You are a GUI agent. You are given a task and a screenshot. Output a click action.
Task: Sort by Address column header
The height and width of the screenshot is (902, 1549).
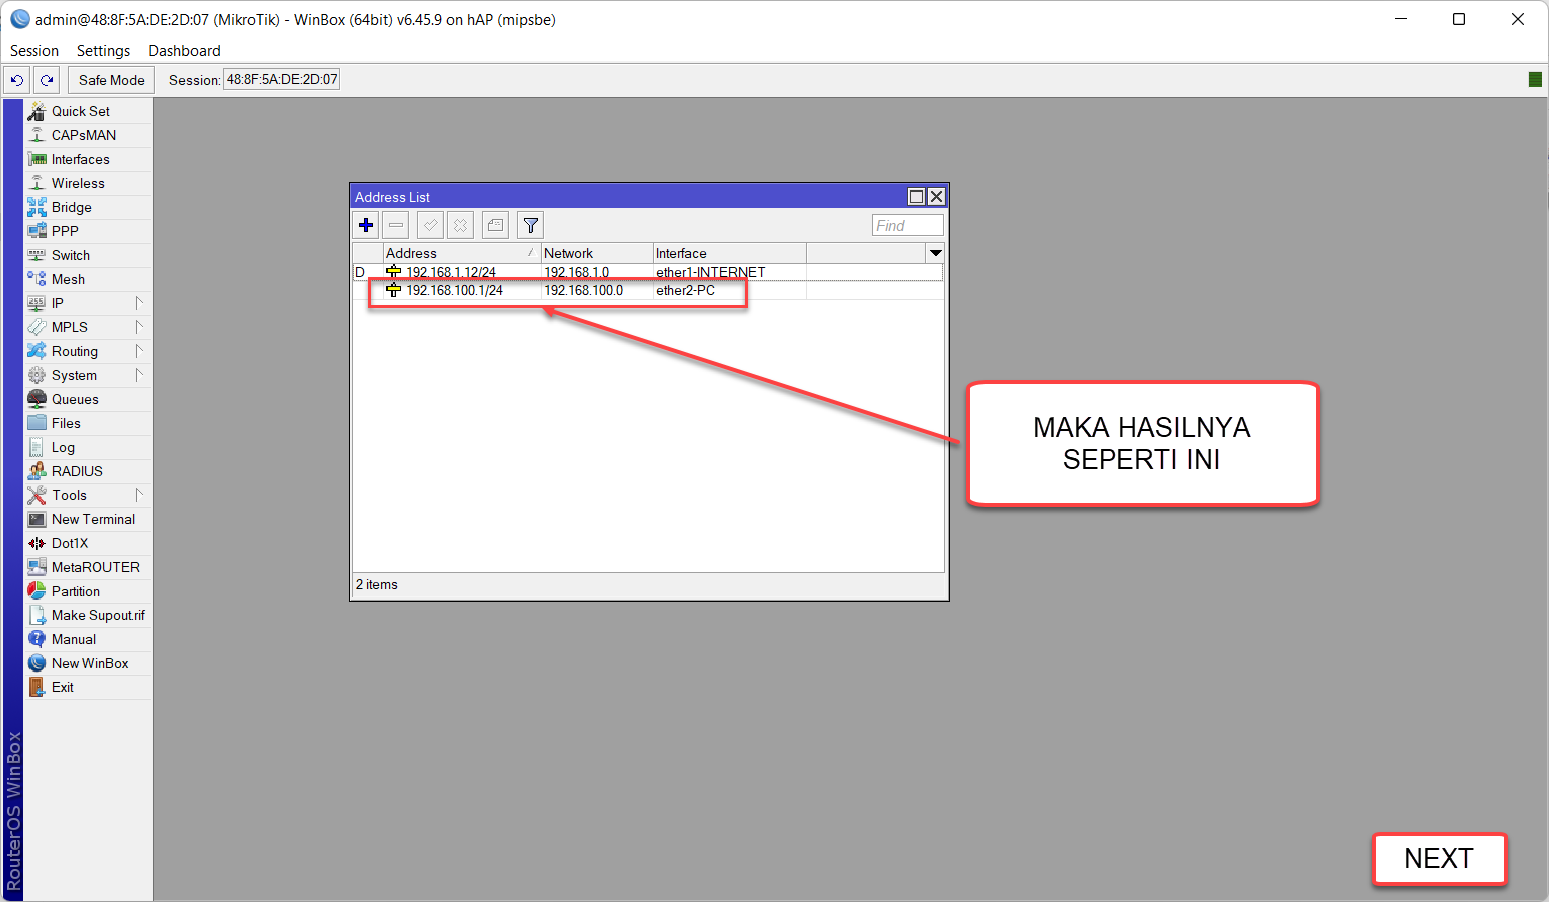(462, 253)
